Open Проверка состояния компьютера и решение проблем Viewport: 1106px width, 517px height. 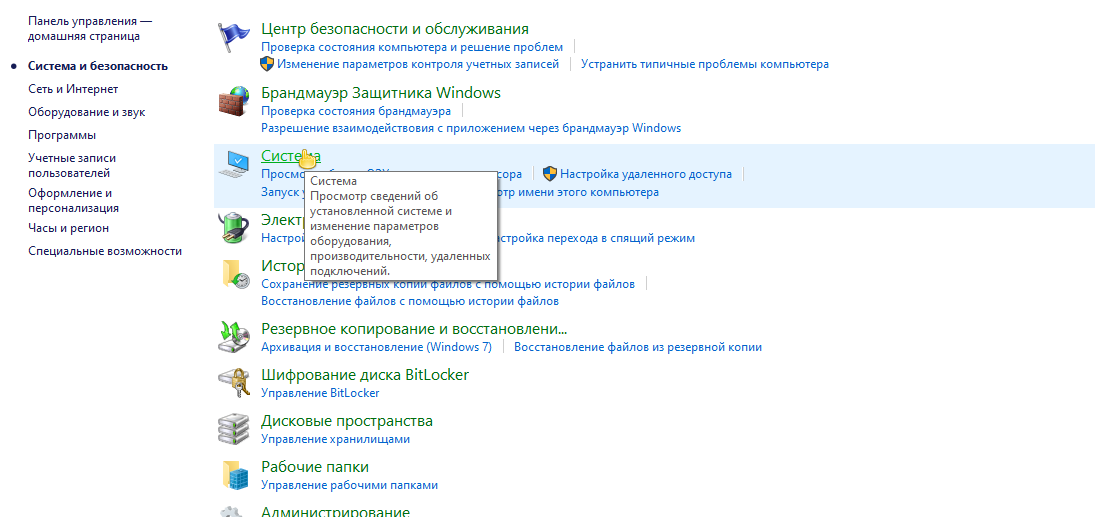[x=412, y=47]
